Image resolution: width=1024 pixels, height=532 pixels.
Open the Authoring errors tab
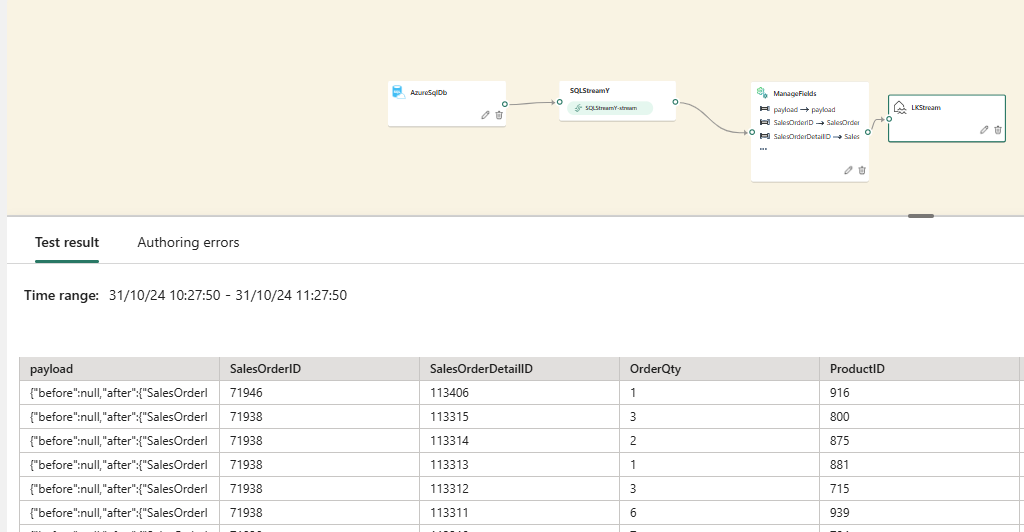(x=188, y=242)
